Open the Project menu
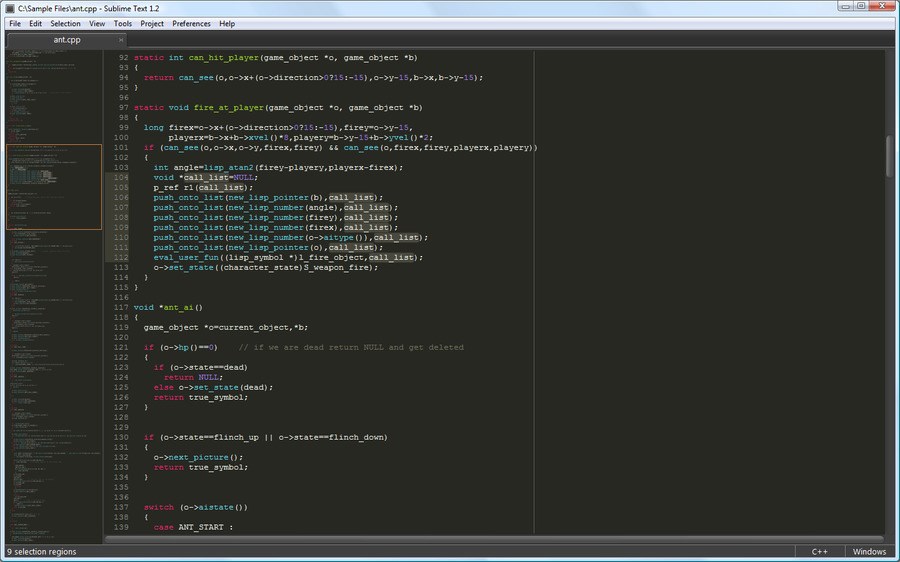The height and width of the screenshot is (562, 900). (152, 24)
